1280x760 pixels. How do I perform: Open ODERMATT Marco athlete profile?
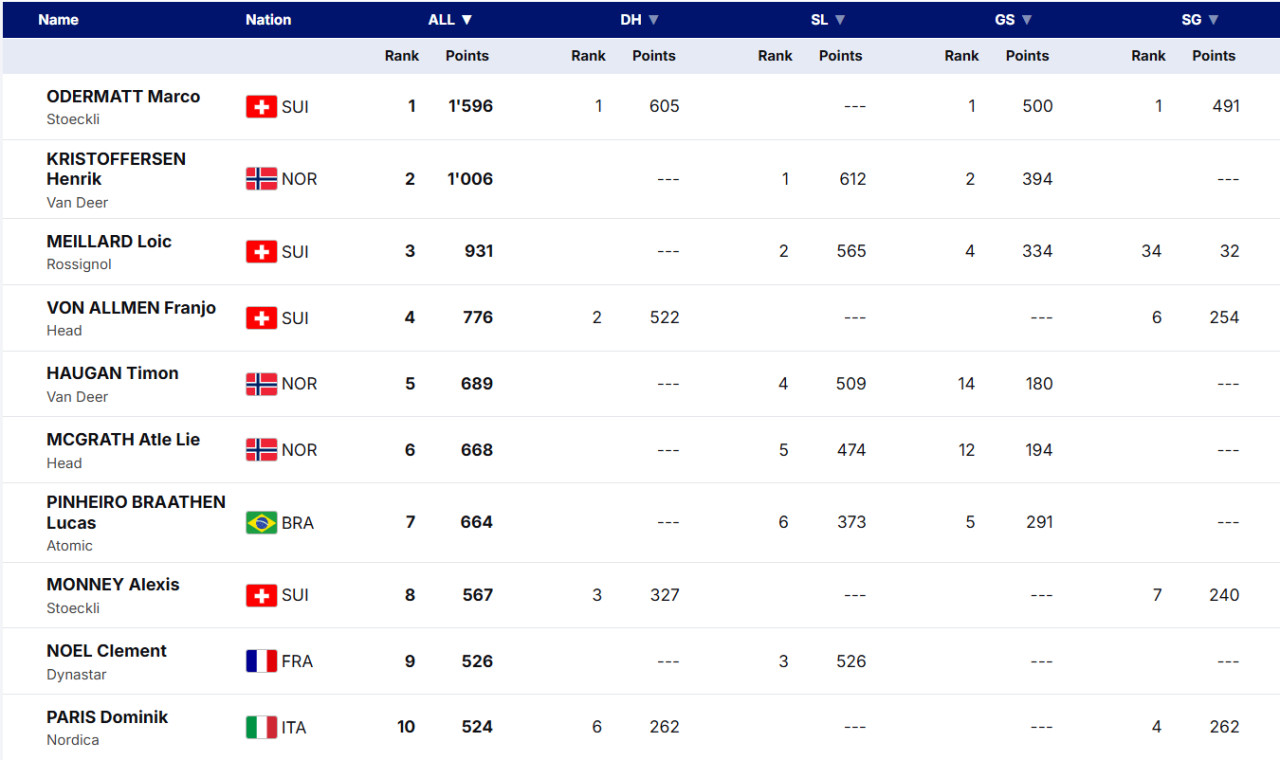(123, 97)
